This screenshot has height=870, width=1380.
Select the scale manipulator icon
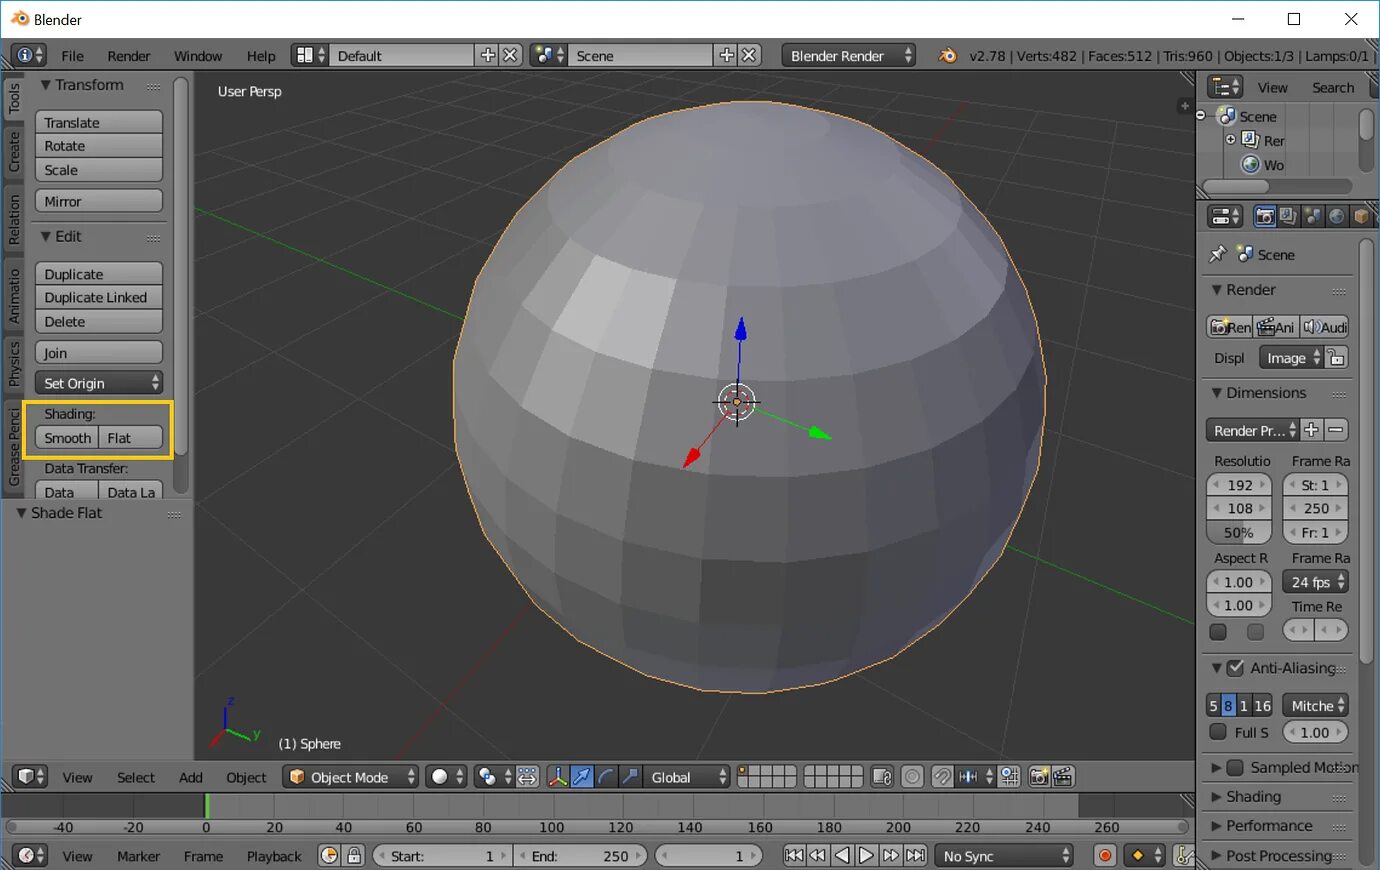point(630,777)
